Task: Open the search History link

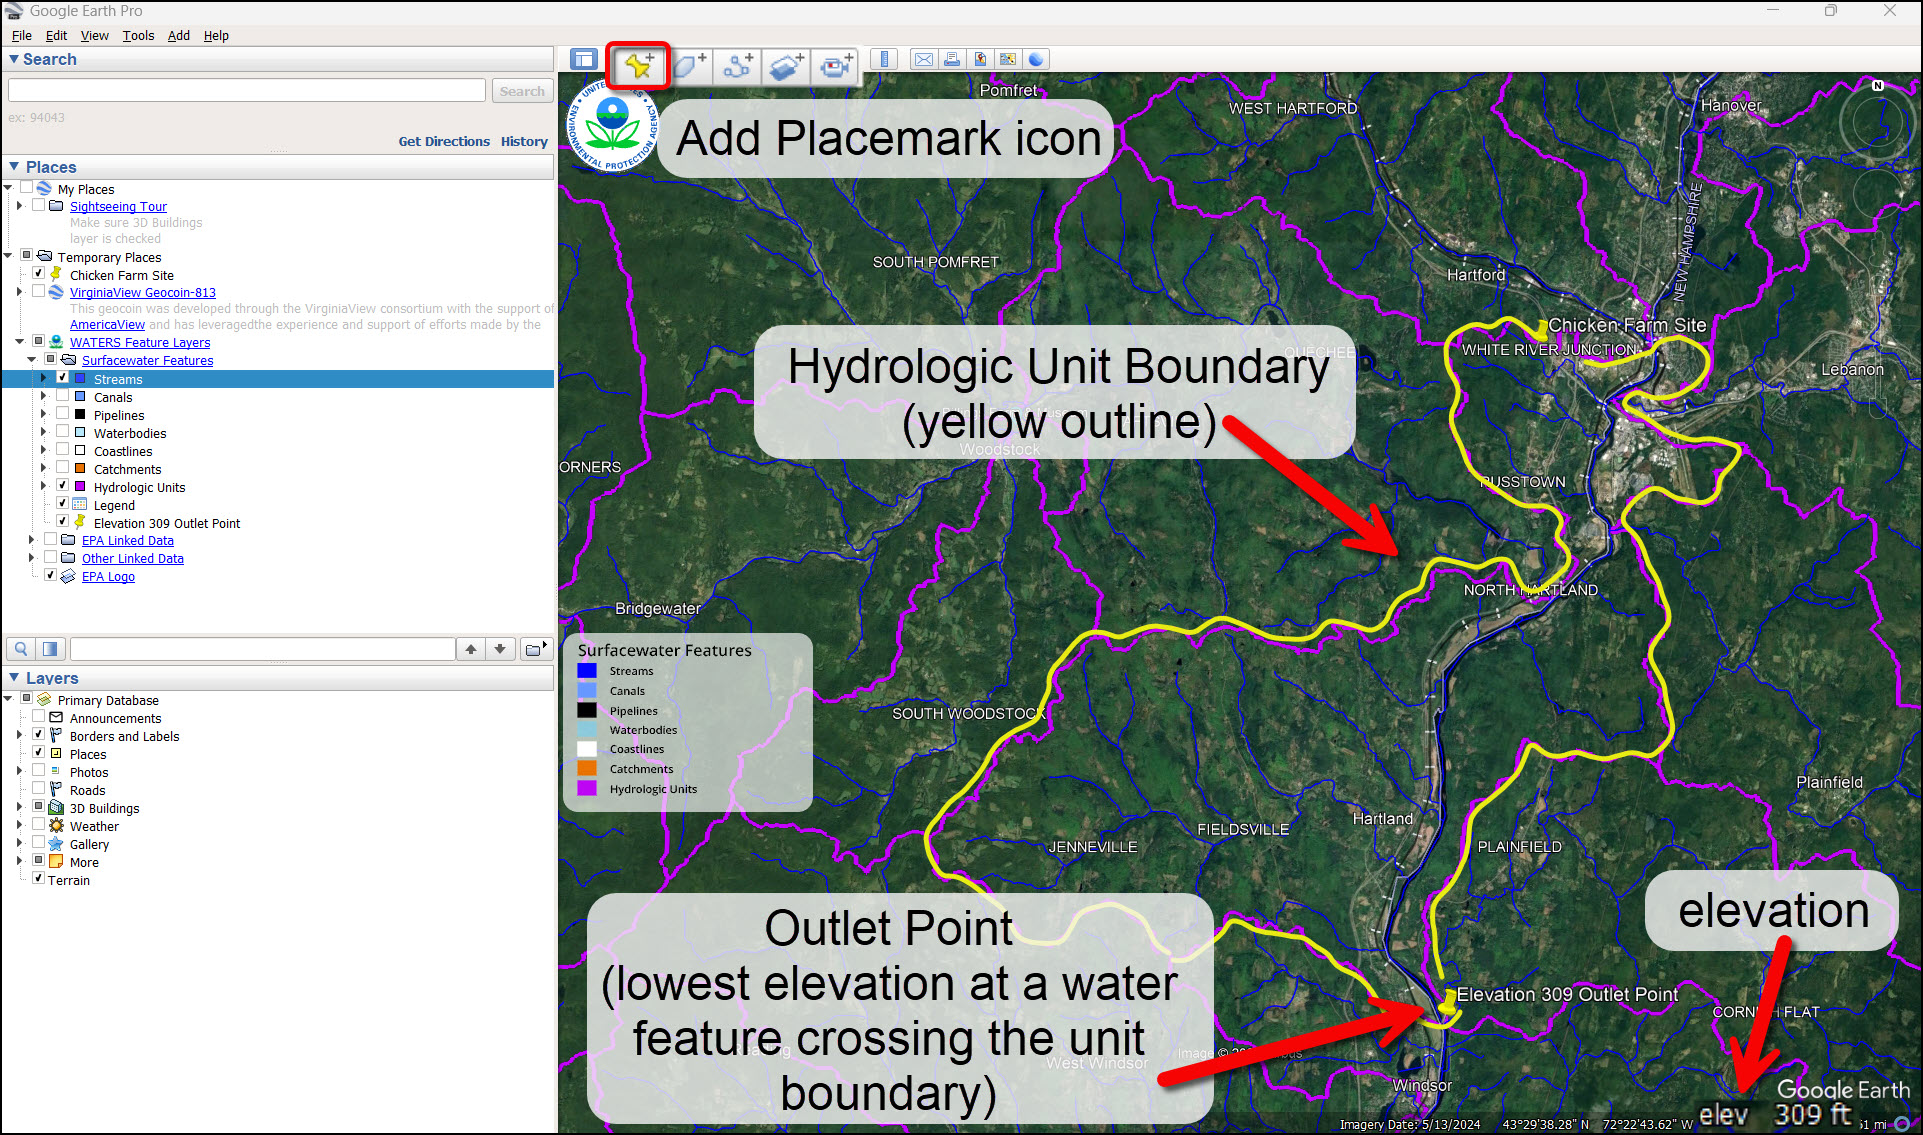Action: point(524,141)
